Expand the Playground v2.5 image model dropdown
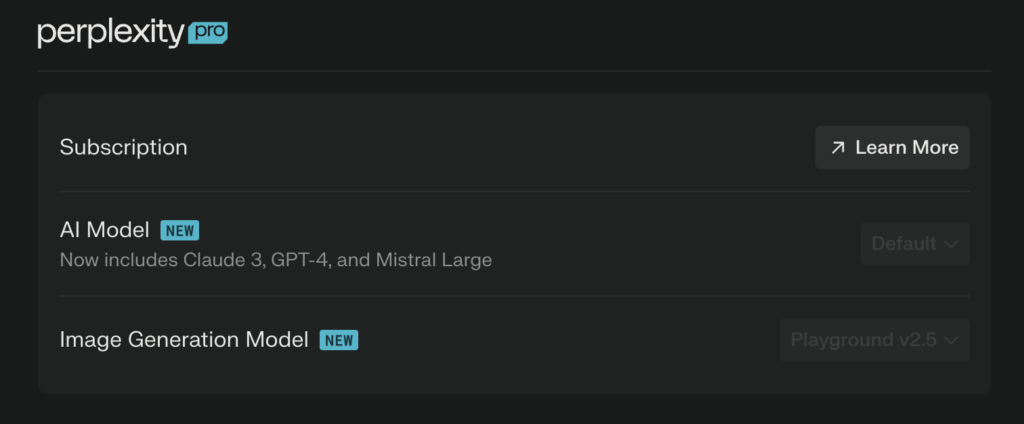 tap(875, 340)
